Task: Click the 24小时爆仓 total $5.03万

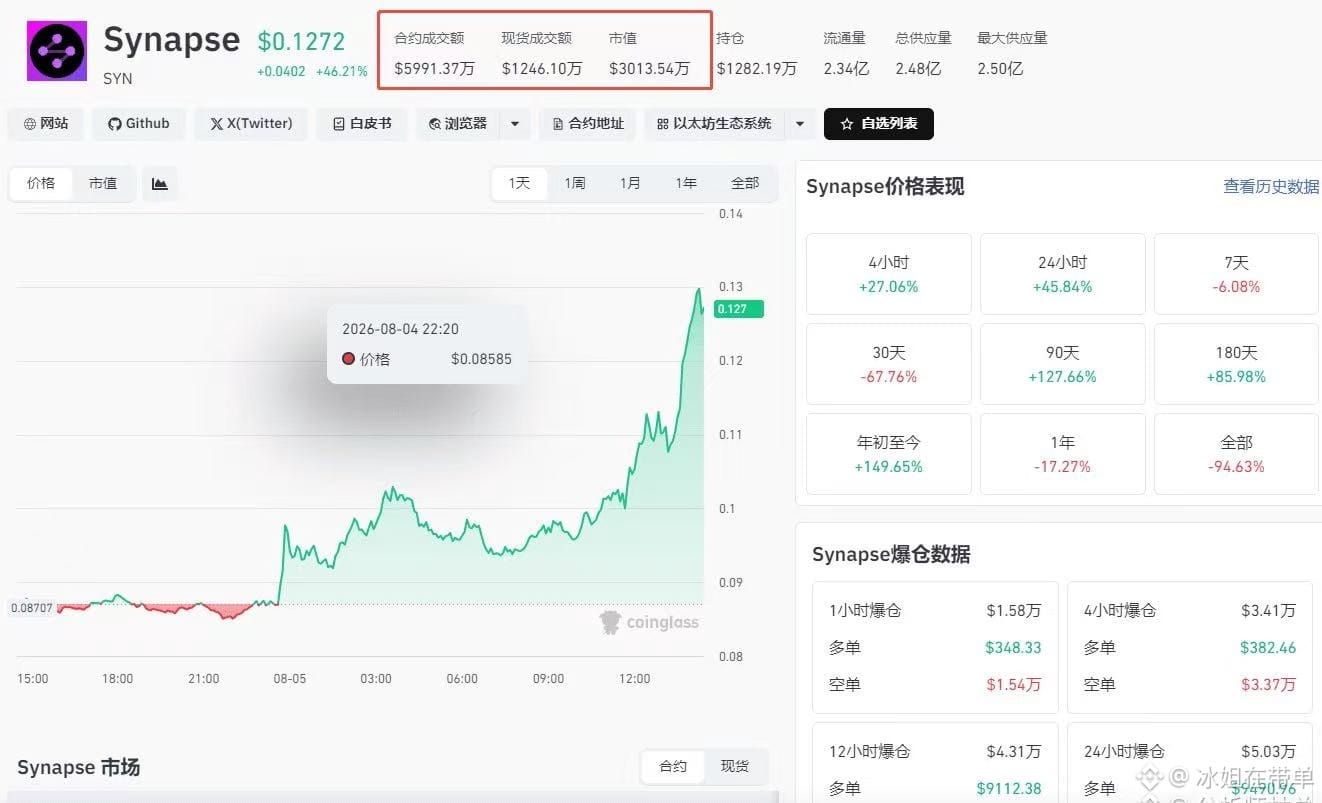Action: 1268,751
